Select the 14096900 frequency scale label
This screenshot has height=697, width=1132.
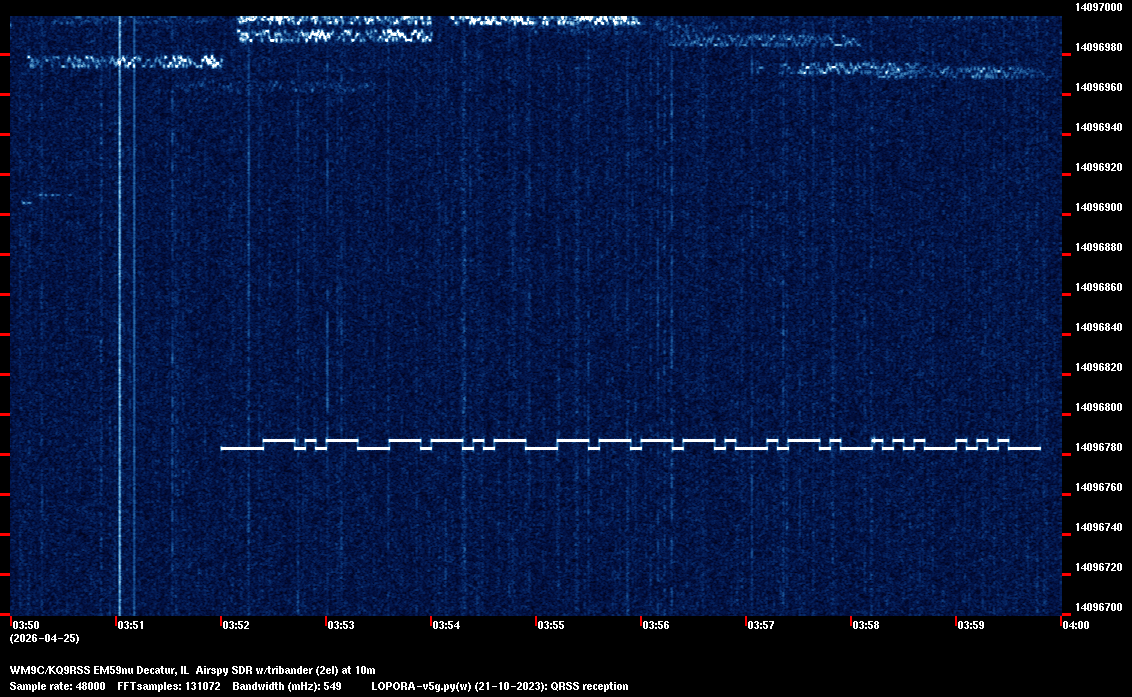pyautogui.click(x=1097, y=207)
